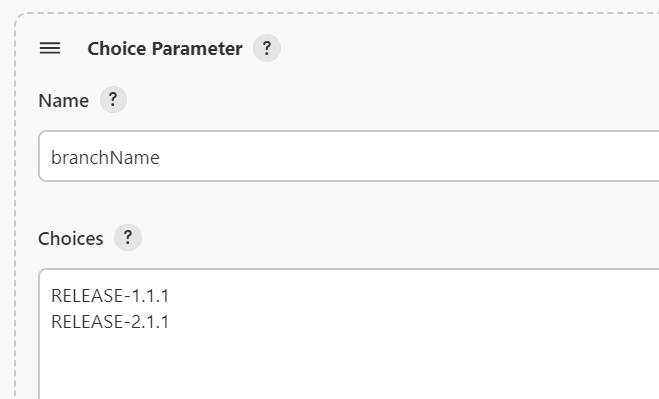Click the hamburger drag handle icon
Viewport: 659px width, 399px height.
point(50,48)
